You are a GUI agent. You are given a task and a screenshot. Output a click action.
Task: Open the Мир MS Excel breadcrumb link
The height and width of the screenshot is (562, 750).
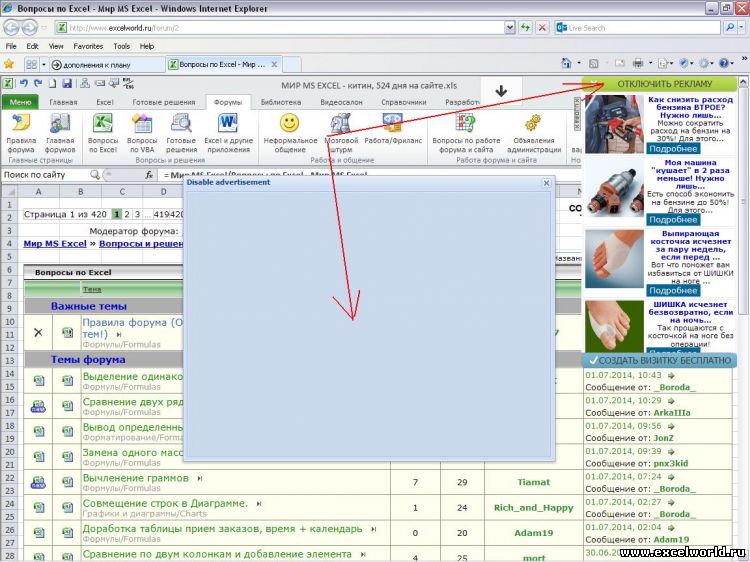[x=55, y=243]
